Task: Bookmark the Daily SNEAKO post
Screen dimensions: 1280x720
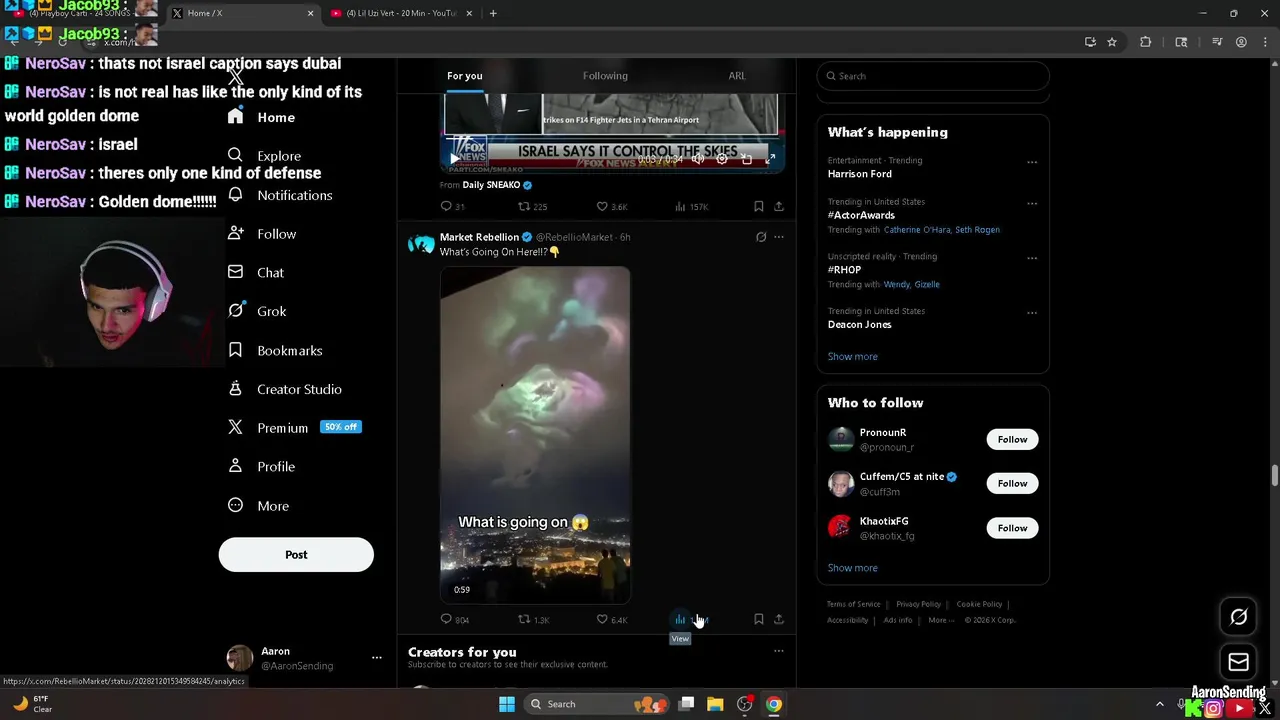Action: (758, 206)
